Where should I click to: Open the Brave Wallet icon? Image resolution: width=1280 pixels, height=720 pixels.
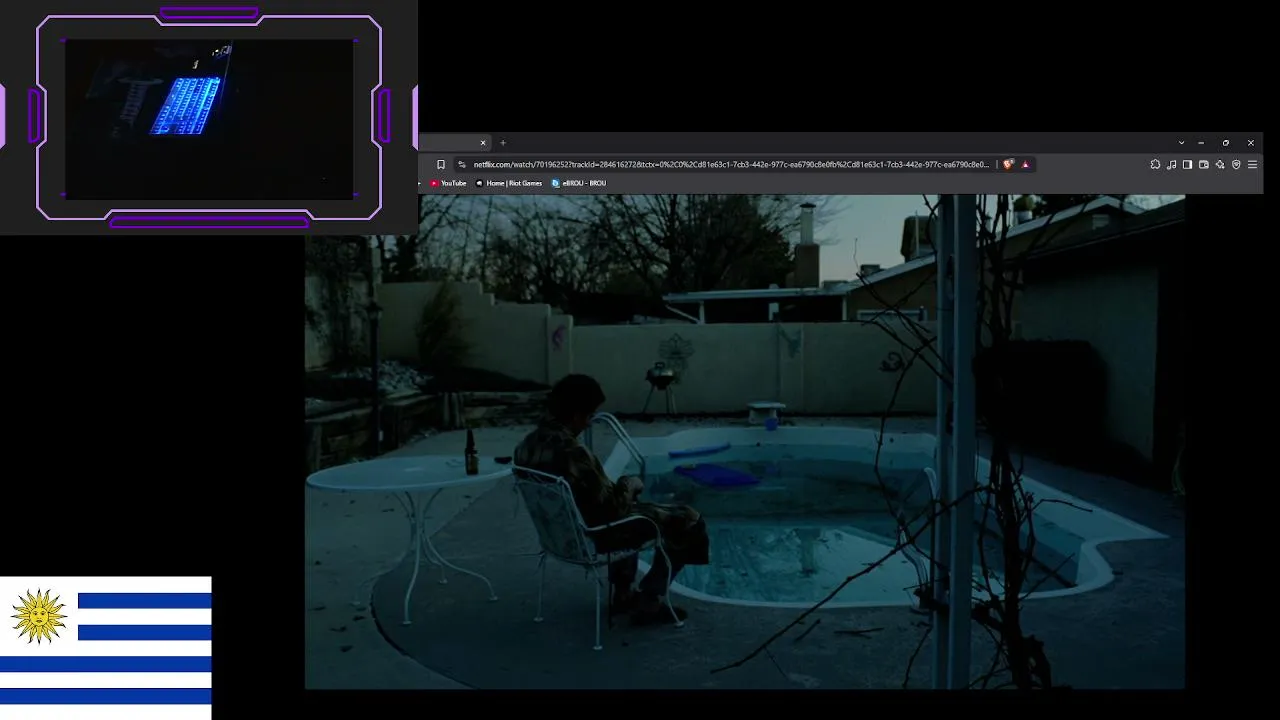[x=1203, y=164]
